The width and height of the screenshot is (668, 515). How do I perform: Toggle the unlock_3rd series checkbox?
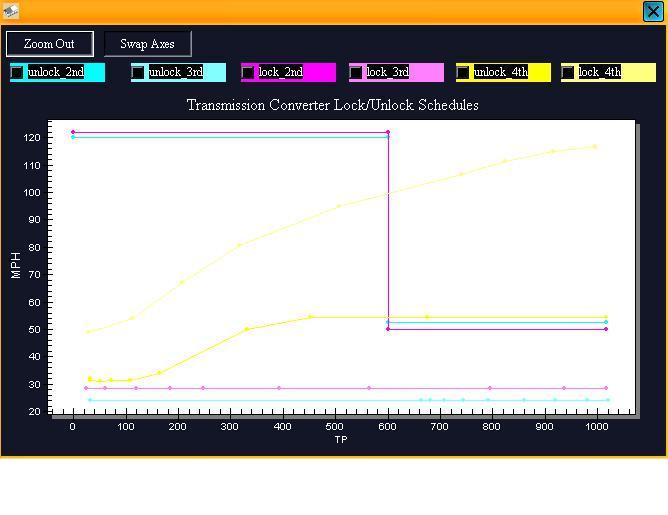[x=138, y=72]
